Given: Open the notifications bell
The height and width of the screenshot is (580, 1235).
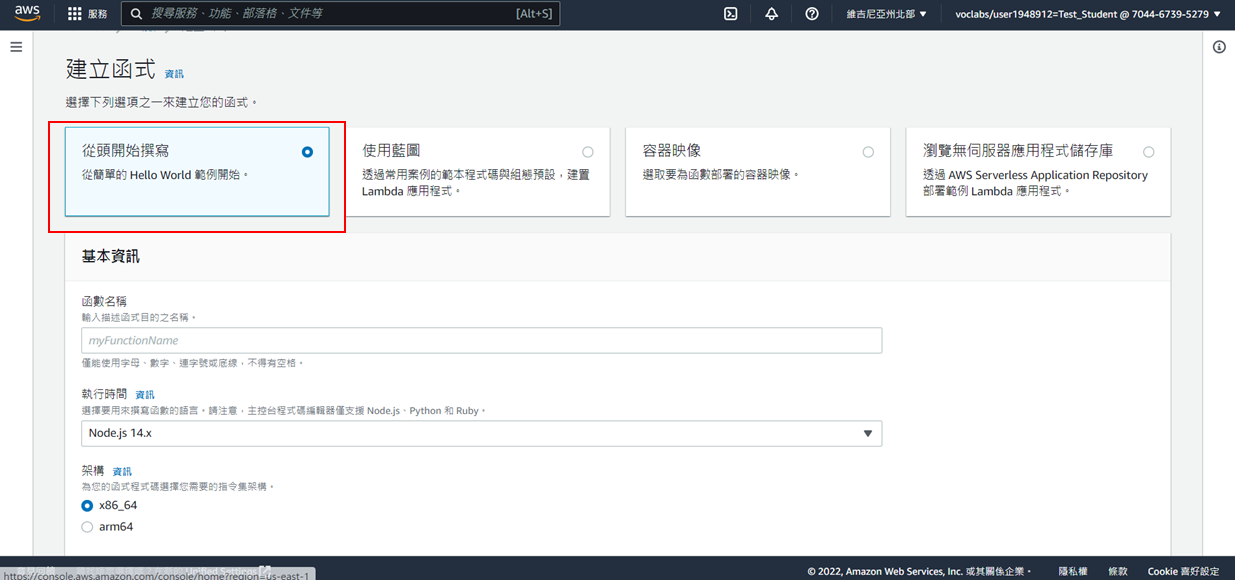Looking at the screenshot, I should point(771,14).
